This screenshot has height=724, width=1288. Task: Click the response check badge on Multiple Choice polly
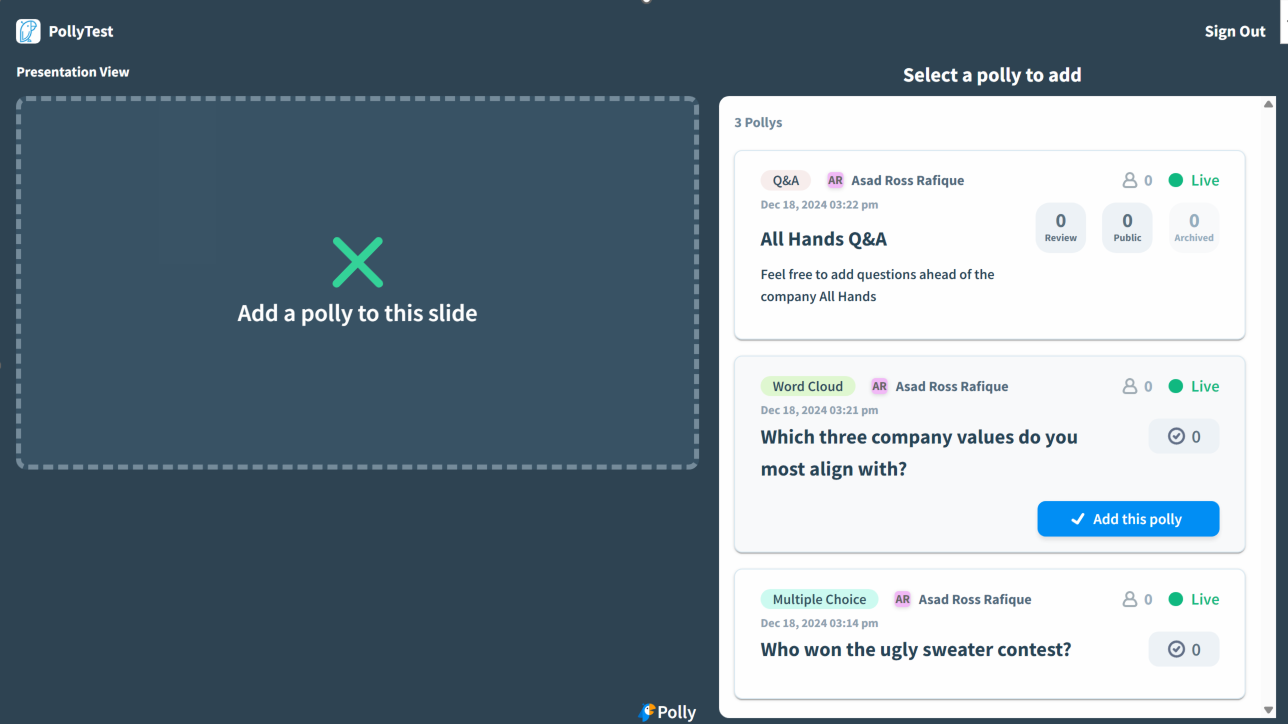(x=1184, y=649)
